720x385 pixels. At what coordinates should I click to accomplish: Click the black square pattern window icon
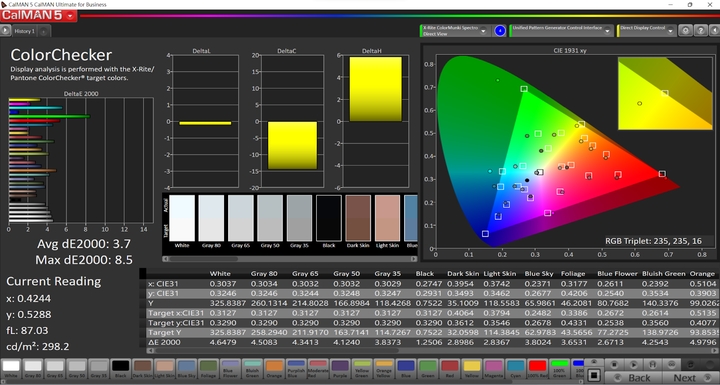(594, 375)
